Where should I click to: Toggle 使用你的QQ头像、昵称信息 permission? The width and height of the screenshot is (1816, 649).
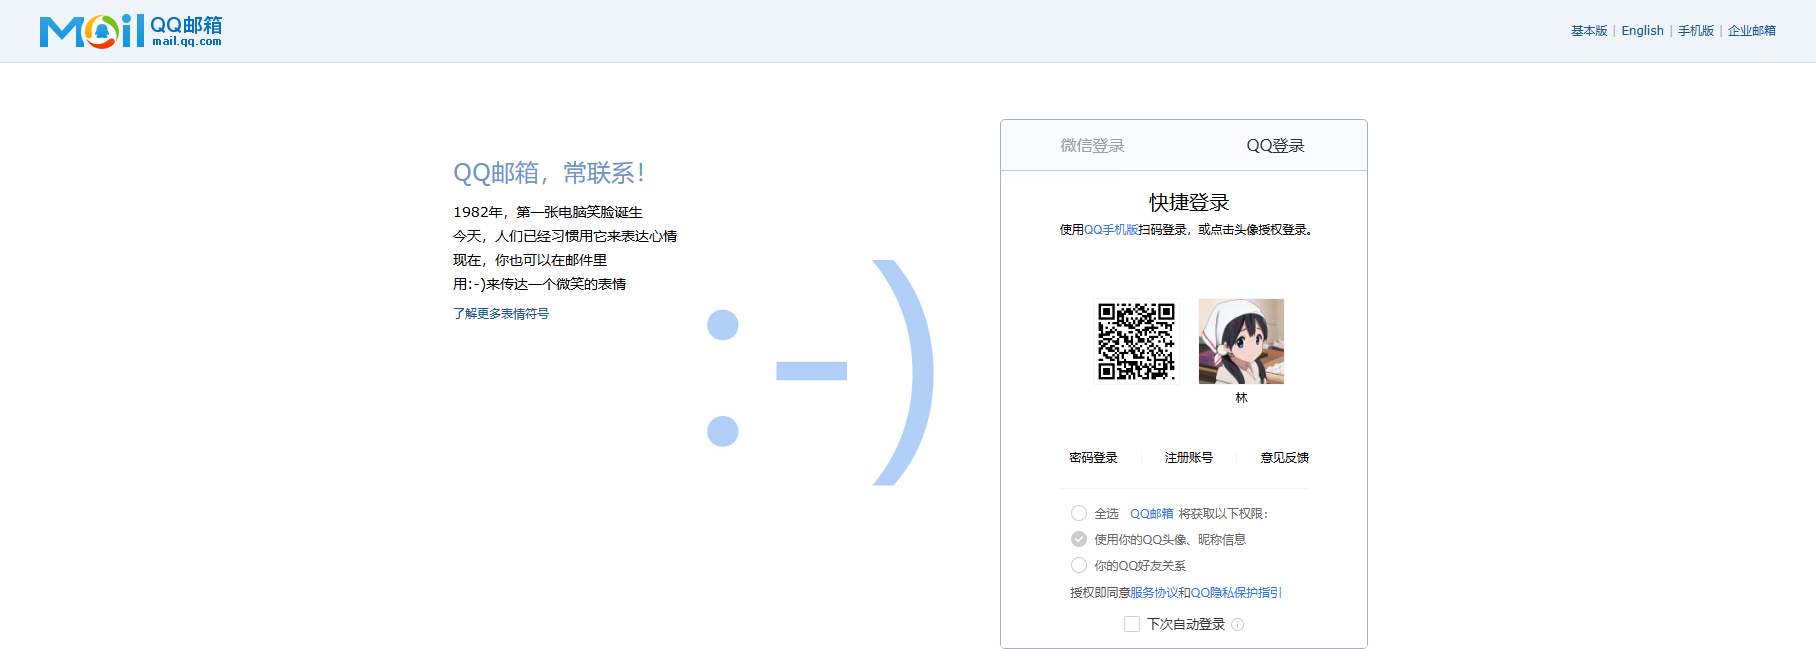(1079, 539)
